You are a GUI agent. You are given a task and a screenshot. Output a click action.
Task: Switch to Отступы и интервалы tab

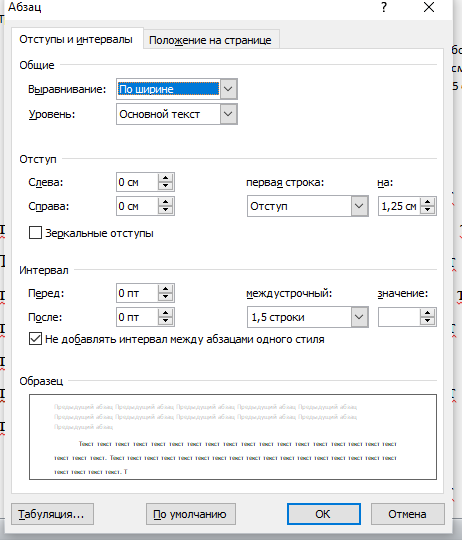[x=76, y=40]
